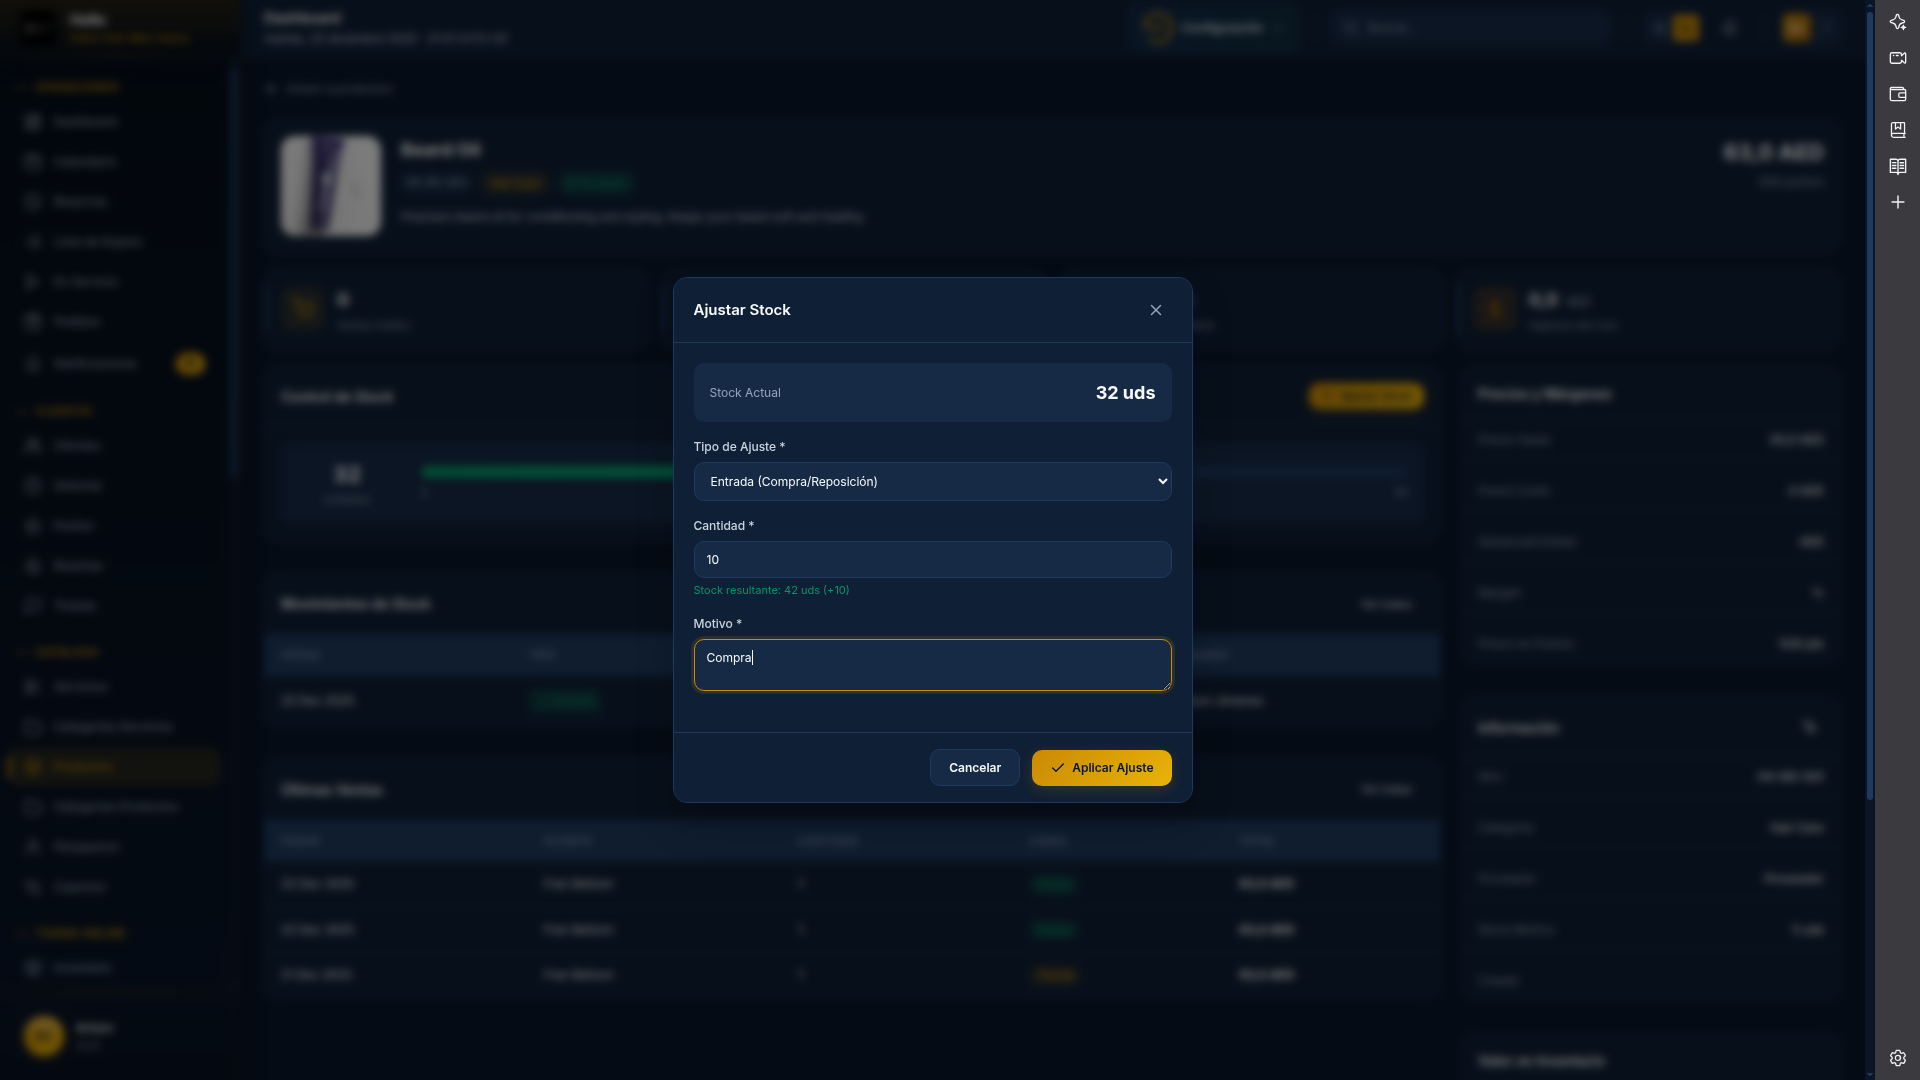Click the scrollbar up arrow
1920x1080 pixels.
1869,6
